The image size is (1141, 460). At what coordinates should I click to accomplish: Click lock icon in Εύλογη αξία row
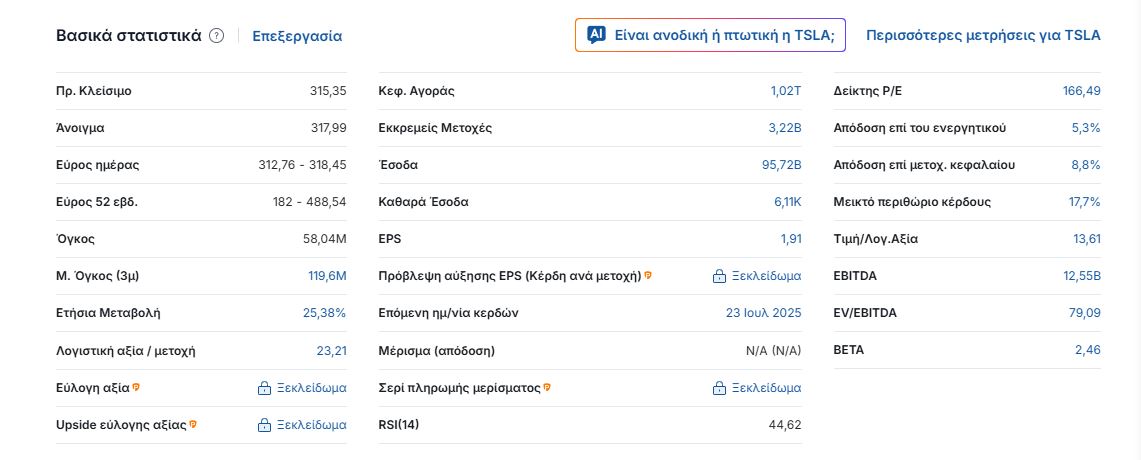pyautogui.click(x=264, y=388)
